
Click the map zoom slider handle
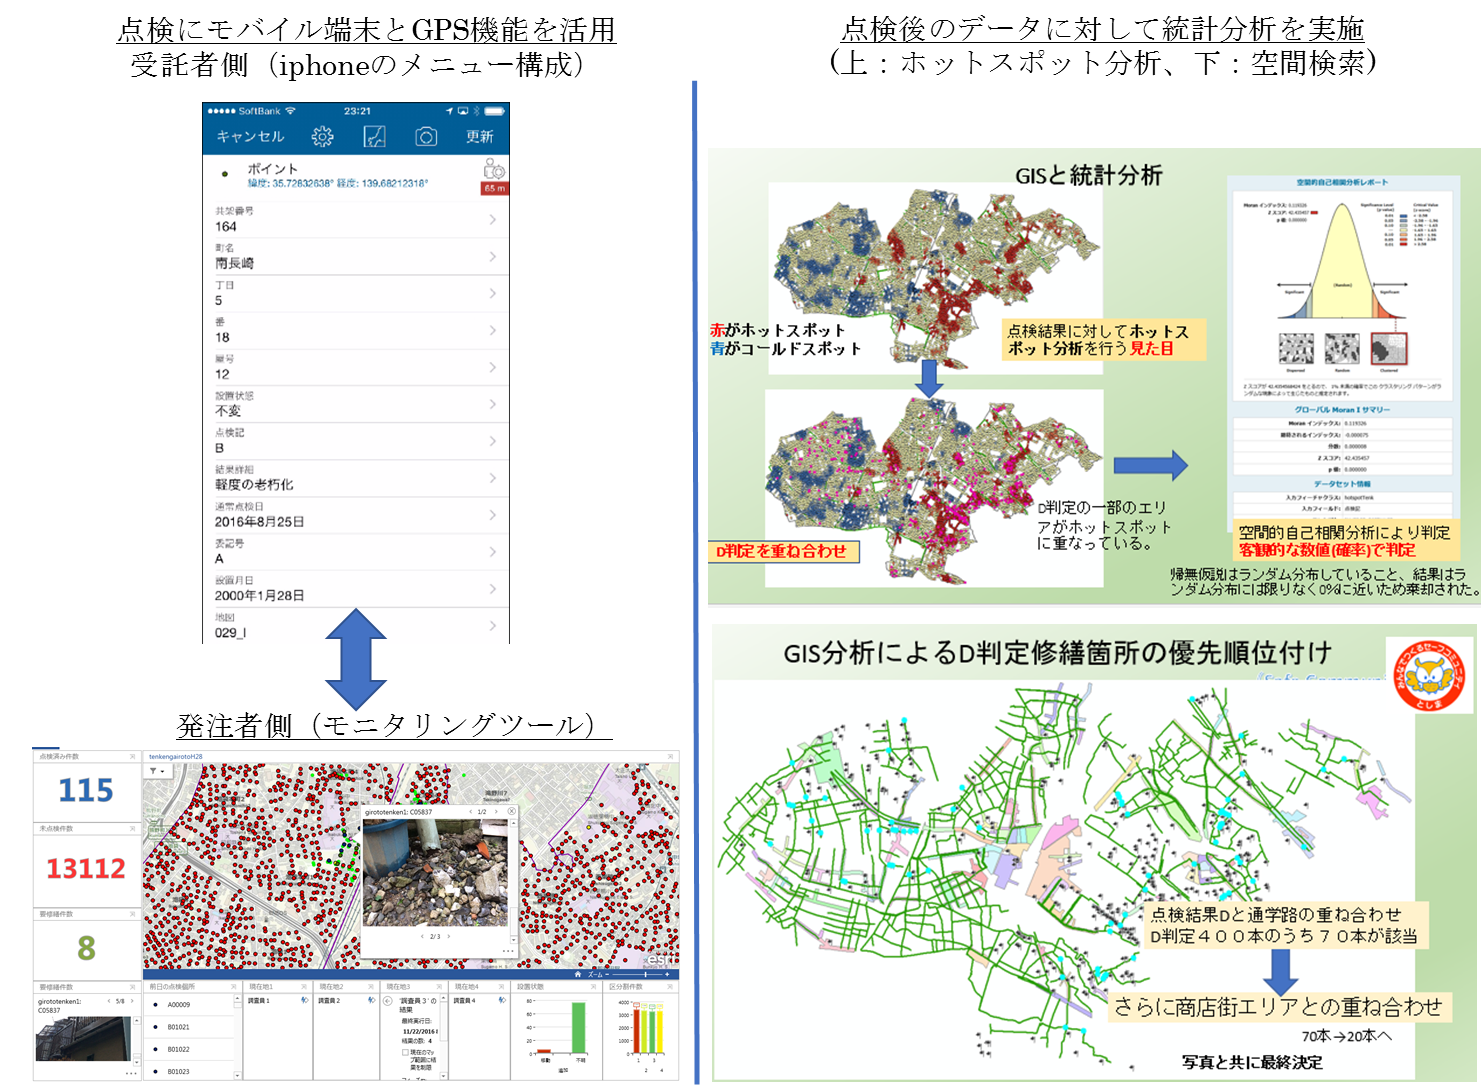pos(645,974)
